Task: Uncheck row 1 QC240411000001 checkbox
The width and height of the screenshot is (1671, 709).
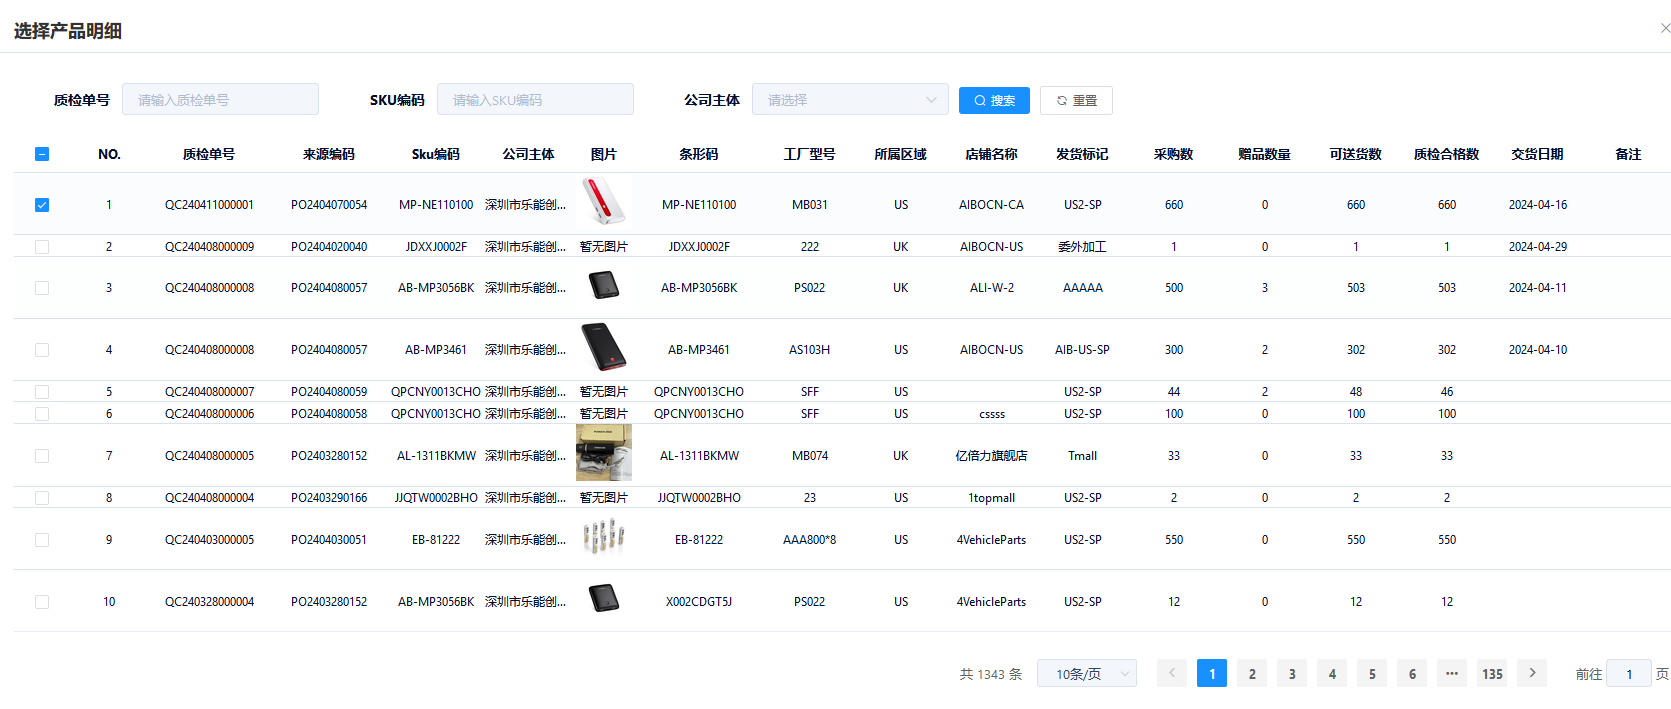Action: point(42,205)
